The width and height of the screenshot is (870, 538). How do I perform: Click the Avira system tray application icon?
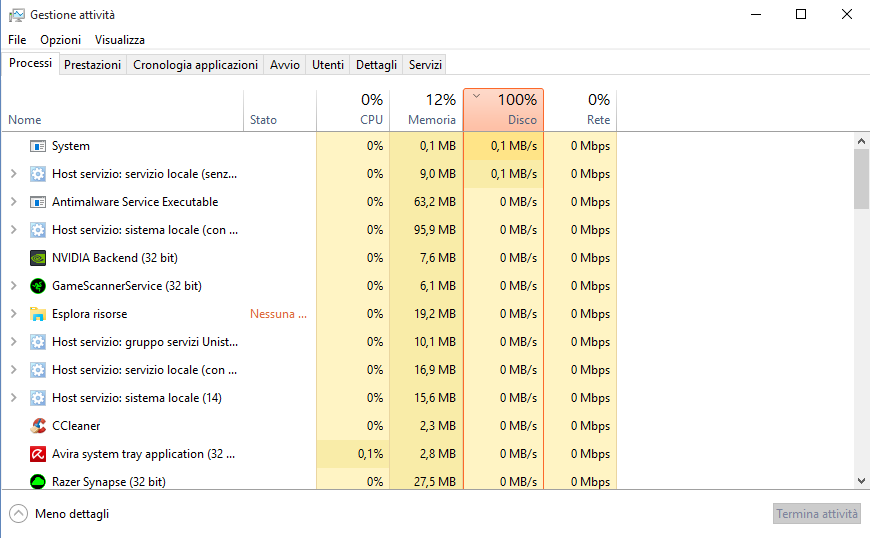38,454
